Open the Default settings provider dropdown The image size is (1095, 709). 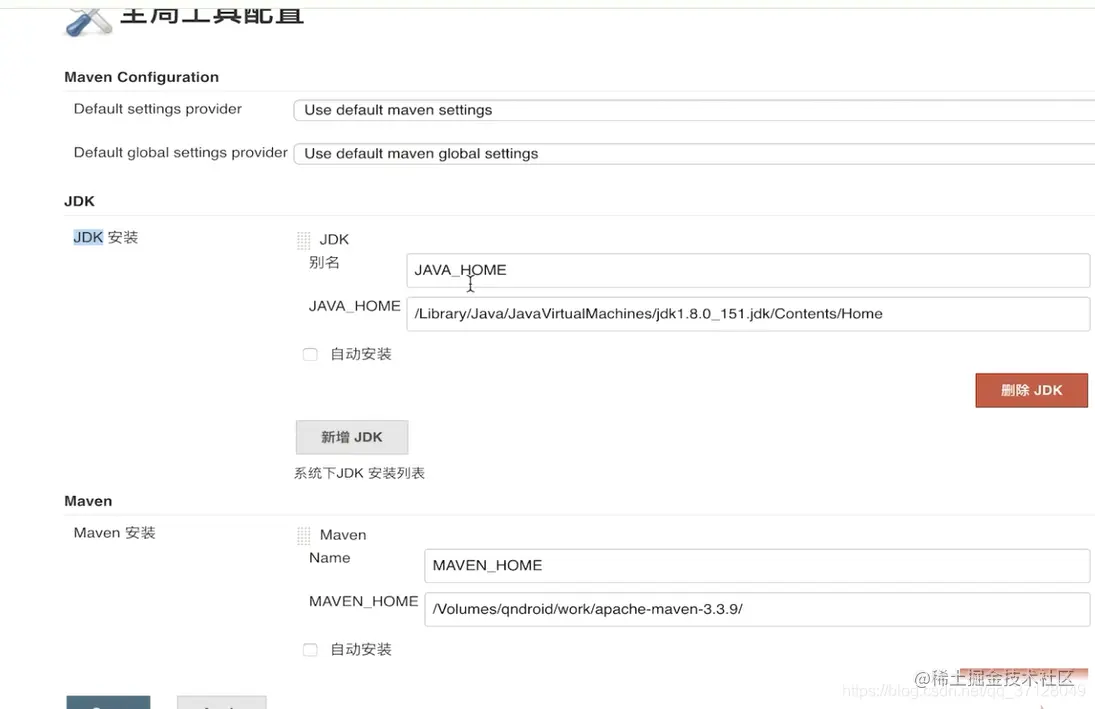coord(690,110)
